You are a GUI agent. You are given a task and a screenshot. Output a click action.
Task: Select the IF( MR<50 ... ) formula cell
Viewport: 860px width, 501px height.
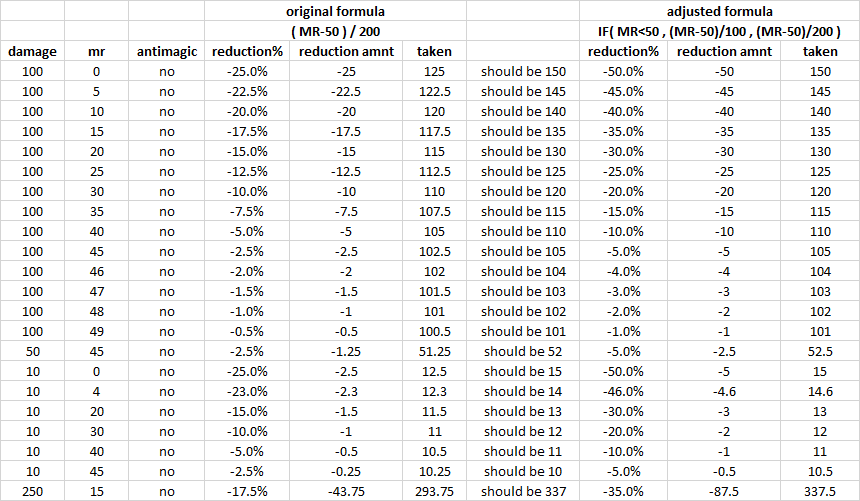pyautogui.click(x=721, y=31)
